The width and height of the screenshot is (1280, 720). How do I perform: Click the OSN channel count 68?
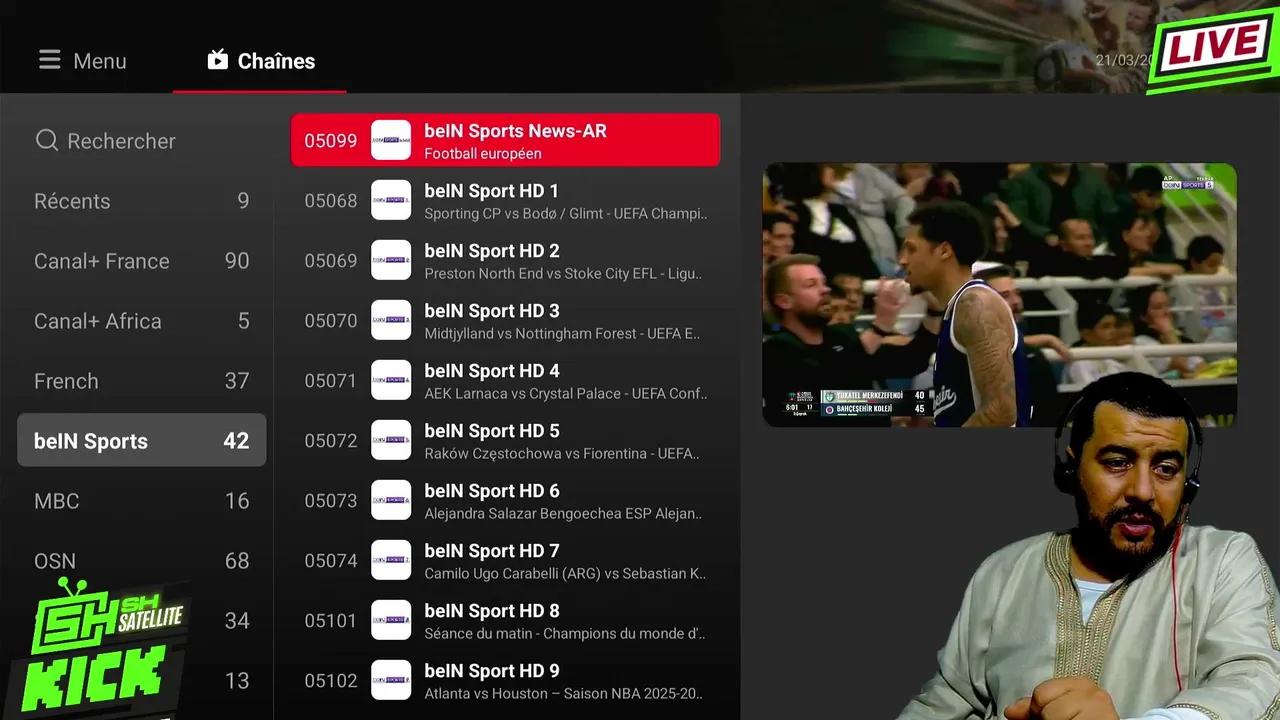[x=237, y=561]
